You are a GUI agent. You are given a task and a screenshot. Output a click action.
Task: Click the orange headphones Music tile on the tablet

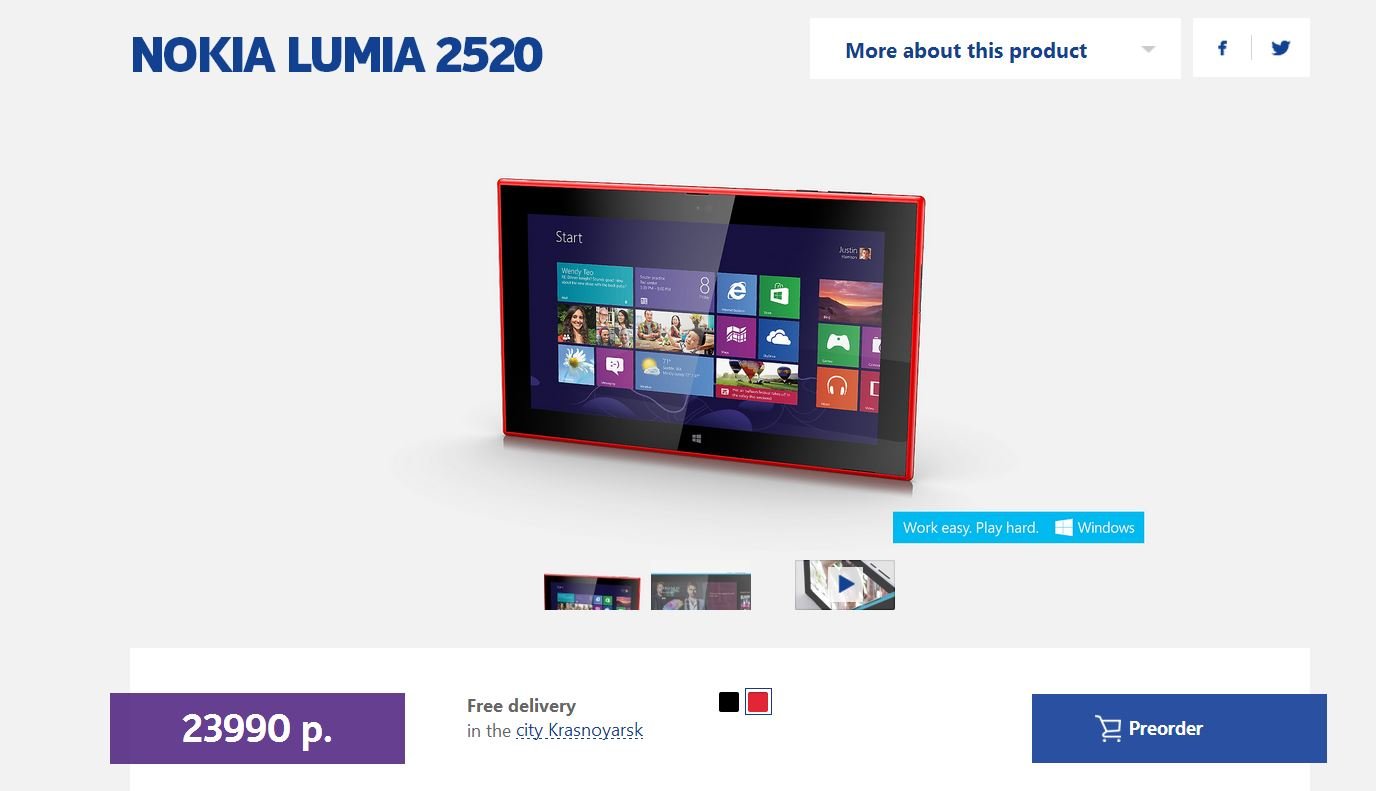pyautogui.click(x=837, y=389)
